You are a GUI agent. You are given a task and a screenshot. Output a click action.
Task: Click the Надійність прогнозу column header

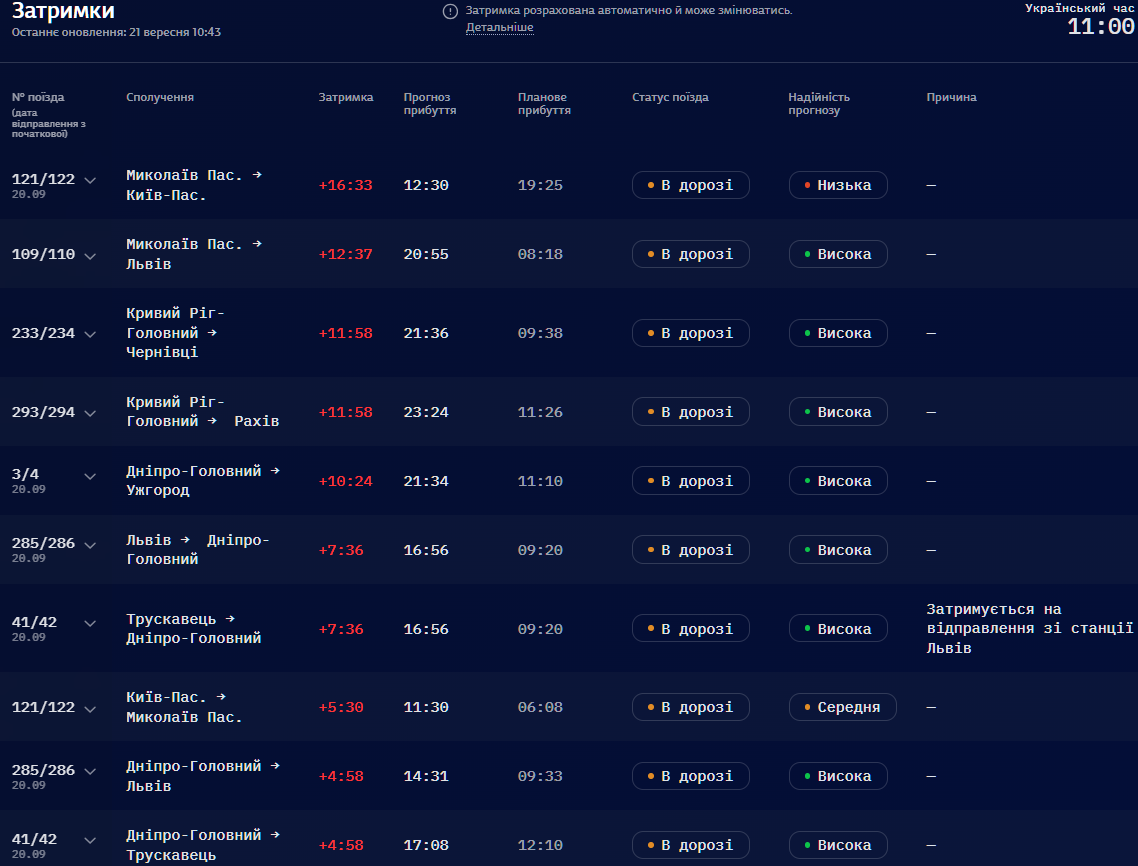(x=819, y=104)
